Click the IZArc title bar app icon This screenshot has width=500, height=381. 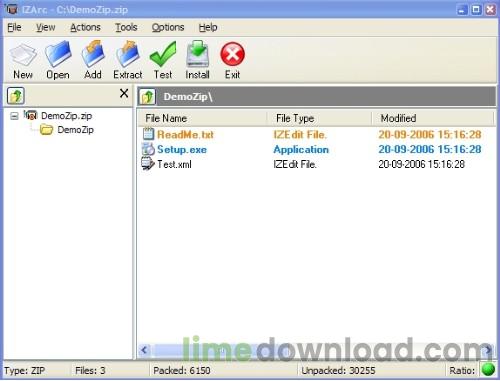pyautogui.click(x=11, y=9)
